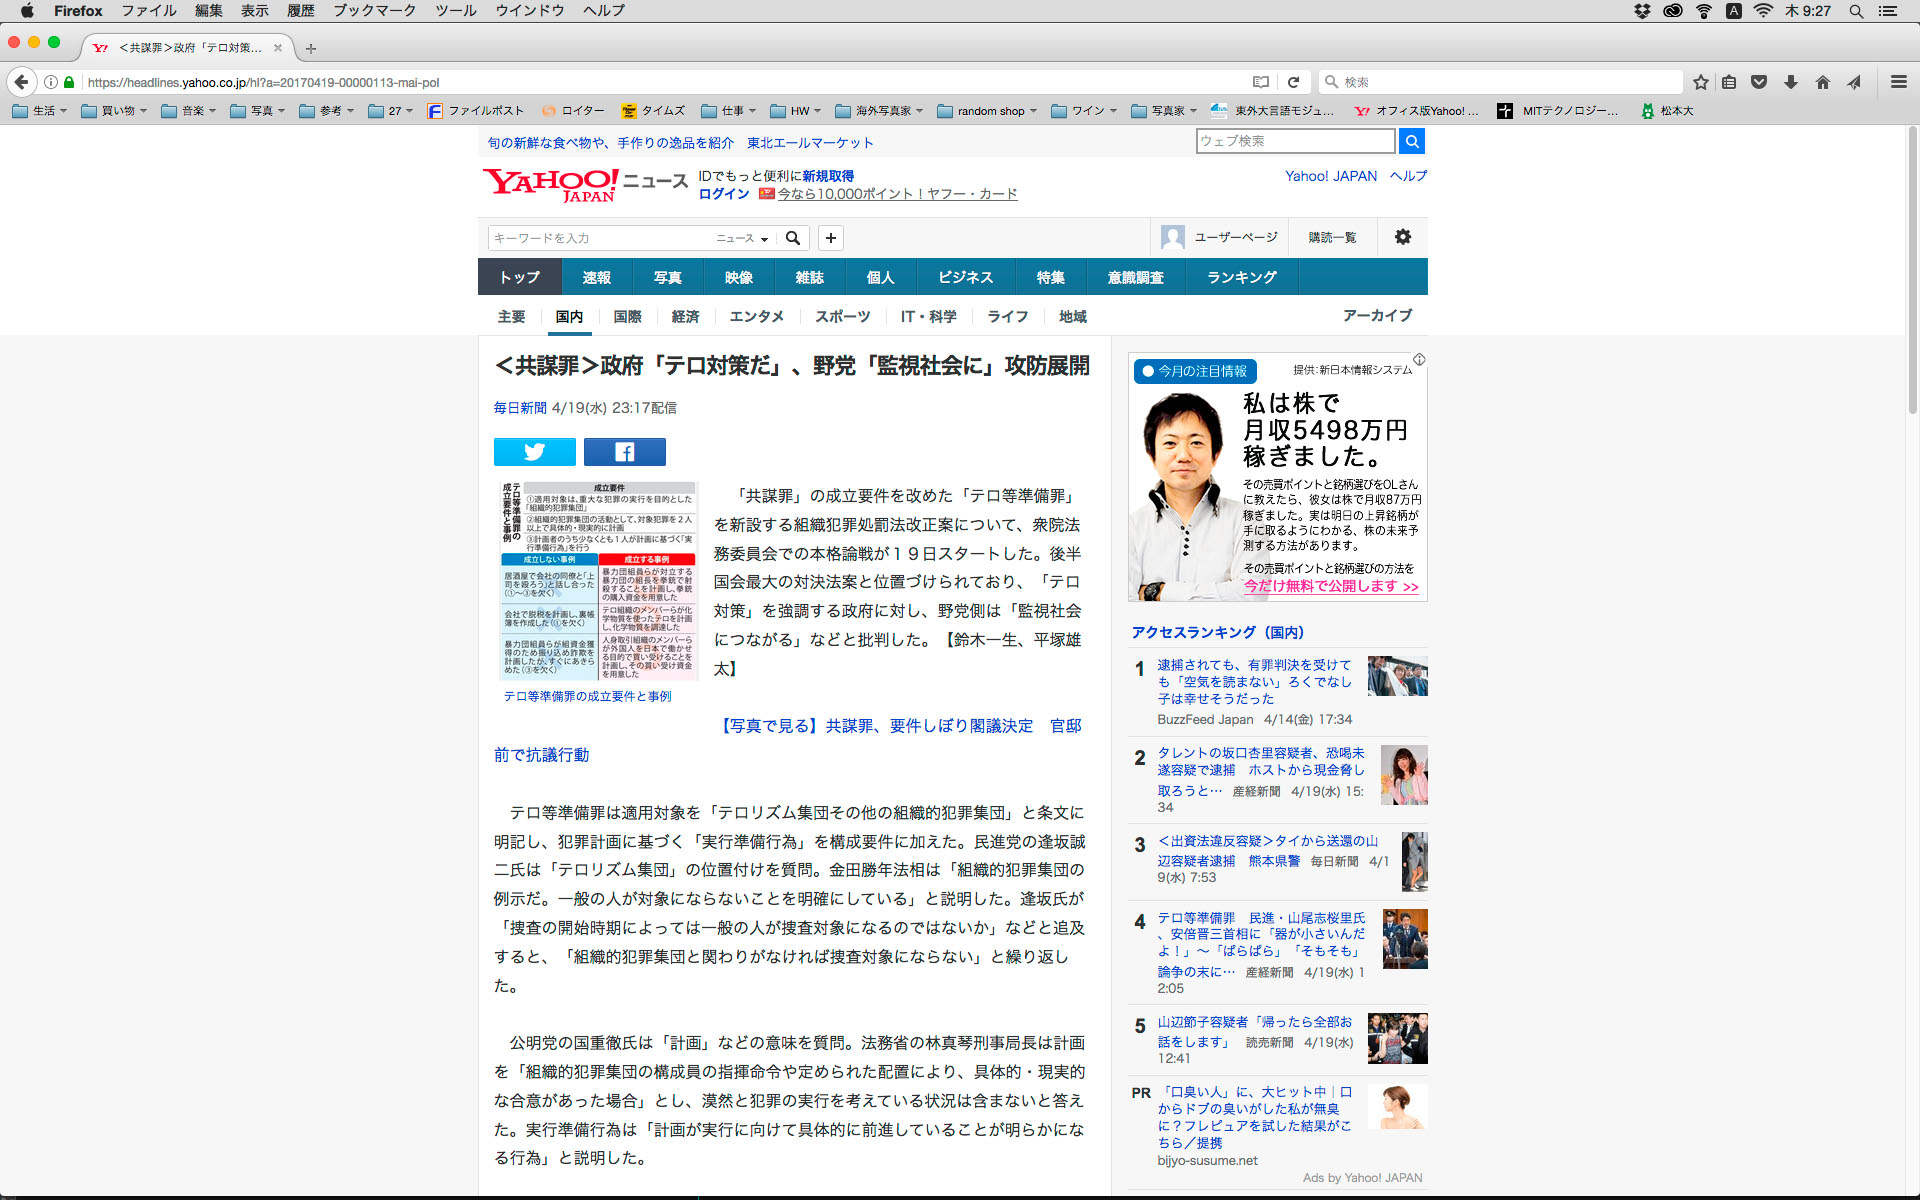Open the ブックマーク menu in menu bar

(x=374, y=10)
